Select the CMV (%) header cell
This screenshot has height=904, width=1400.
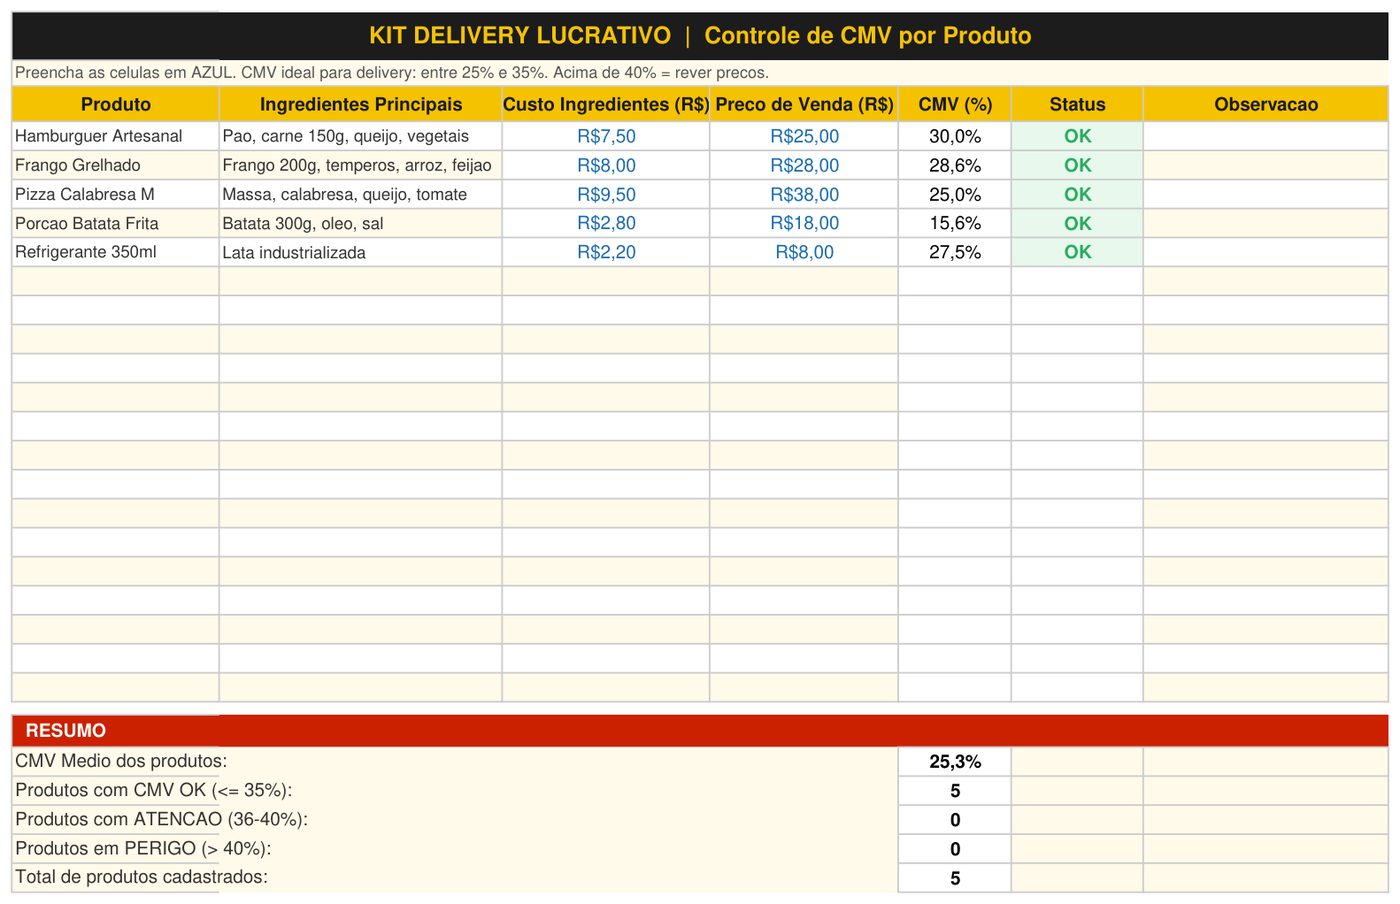click(955, 104)
